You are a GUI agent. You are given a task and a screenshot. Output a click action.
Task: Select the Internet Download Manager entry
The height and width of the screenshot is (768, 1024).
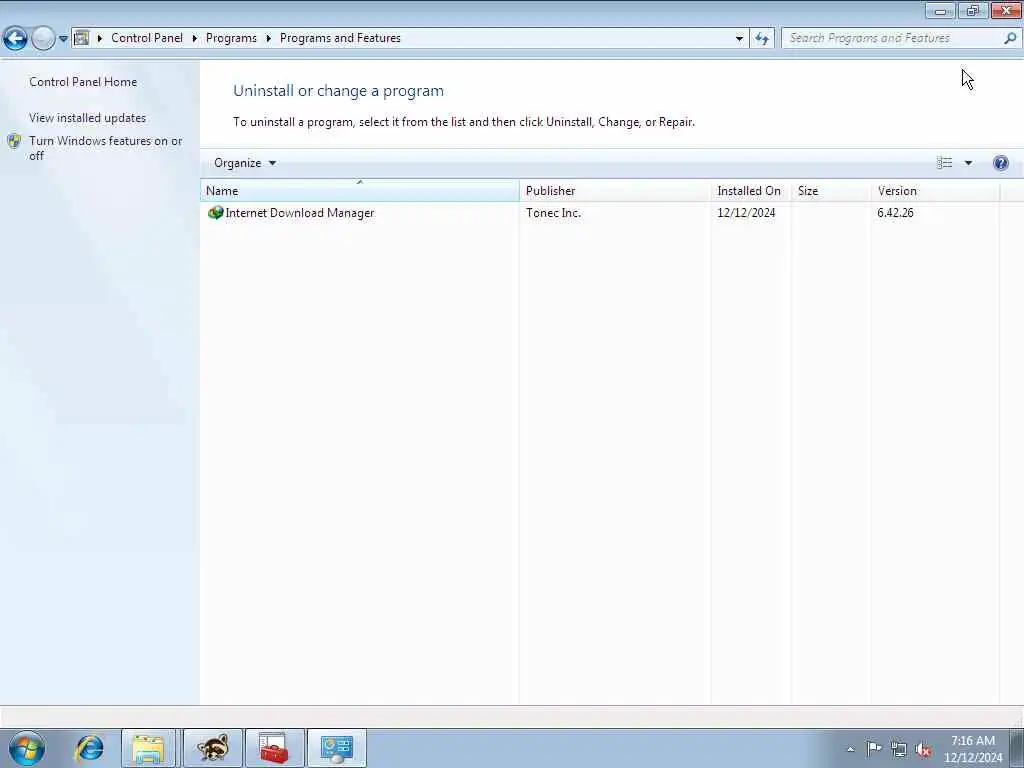click(x=300, y=213)
